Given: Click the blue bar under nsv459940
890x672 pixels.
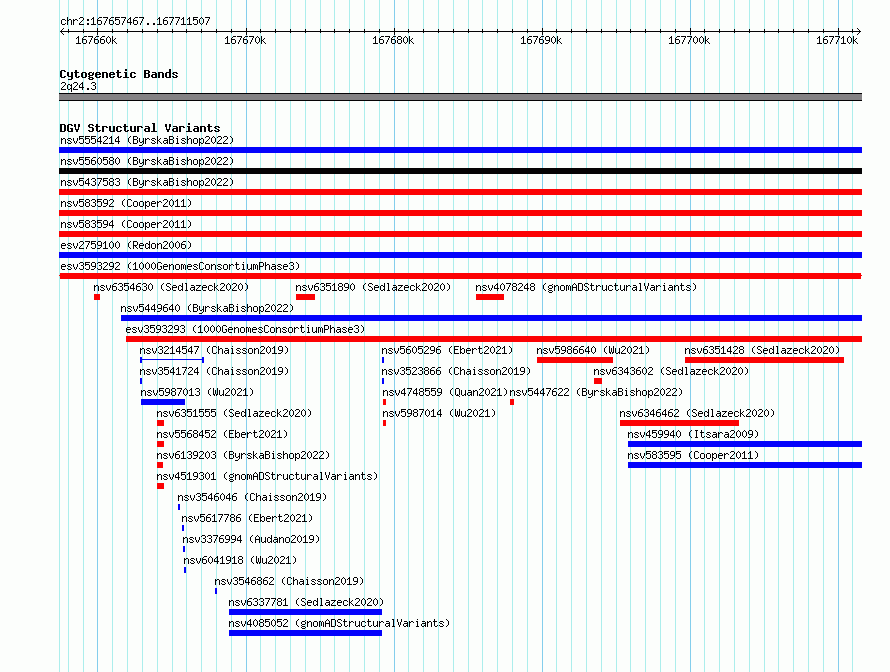Looking at the screenshot, I should click(745, 444).
